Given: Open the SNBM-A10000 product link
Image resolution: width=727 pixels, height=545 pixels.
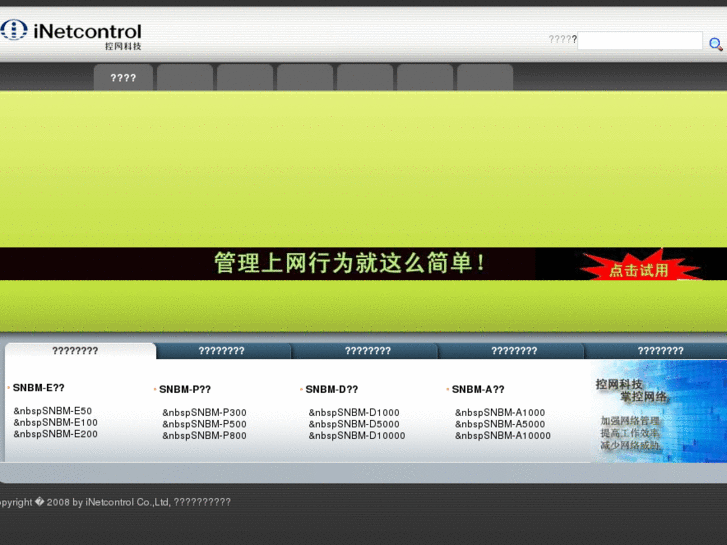Looking at the screenshot, I should pos(503,436).
